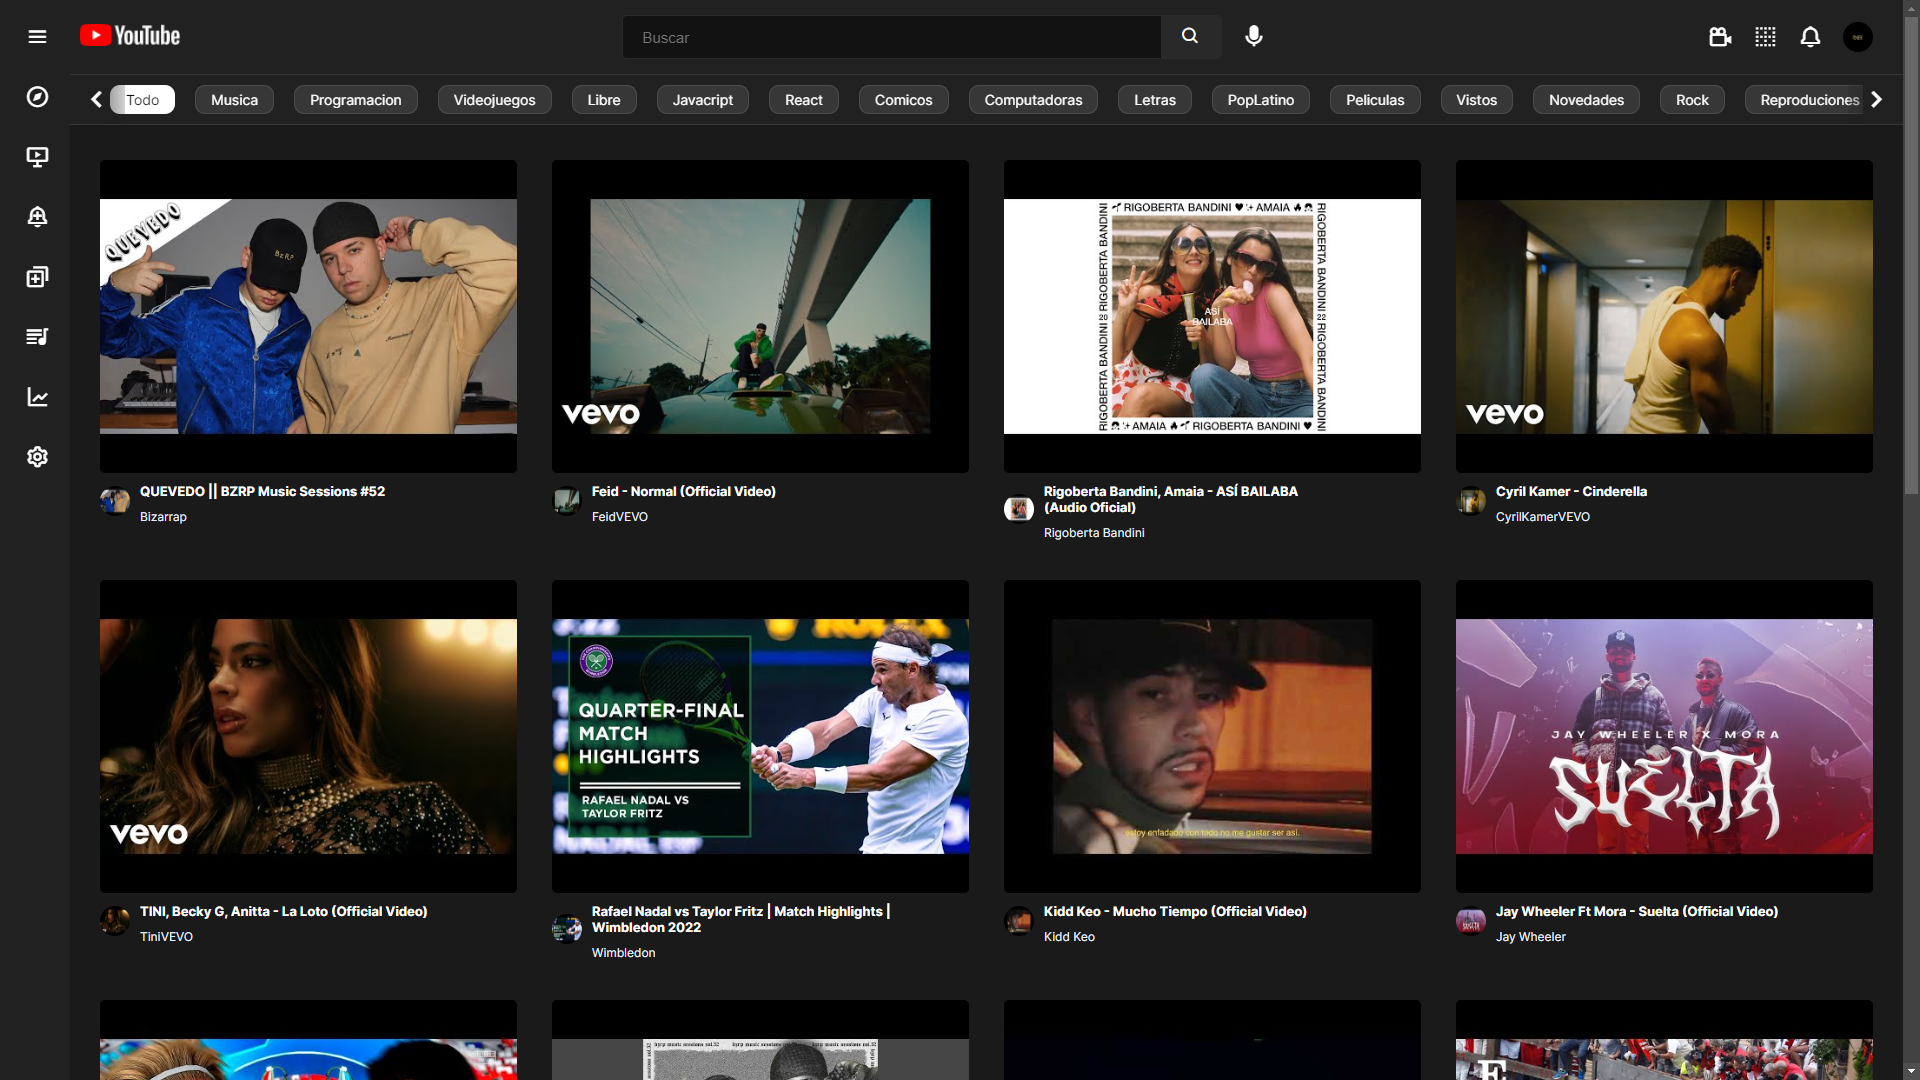Select the Peliculas filter chip
Viewport: 1920px width, 1080px height.
click(1375, 100)
